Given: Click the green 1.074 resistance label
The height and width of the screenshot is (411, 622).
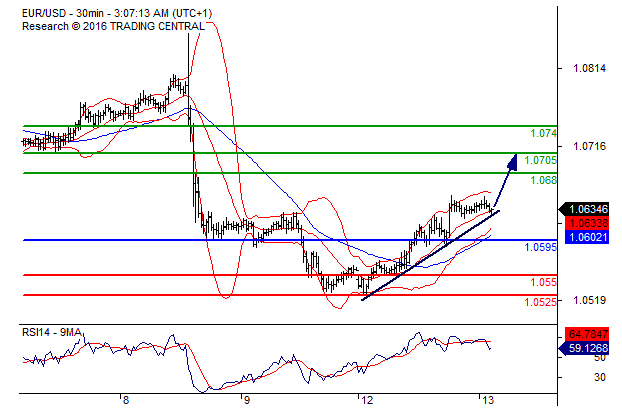Looking at the screenshot, I should pos(543,133).
